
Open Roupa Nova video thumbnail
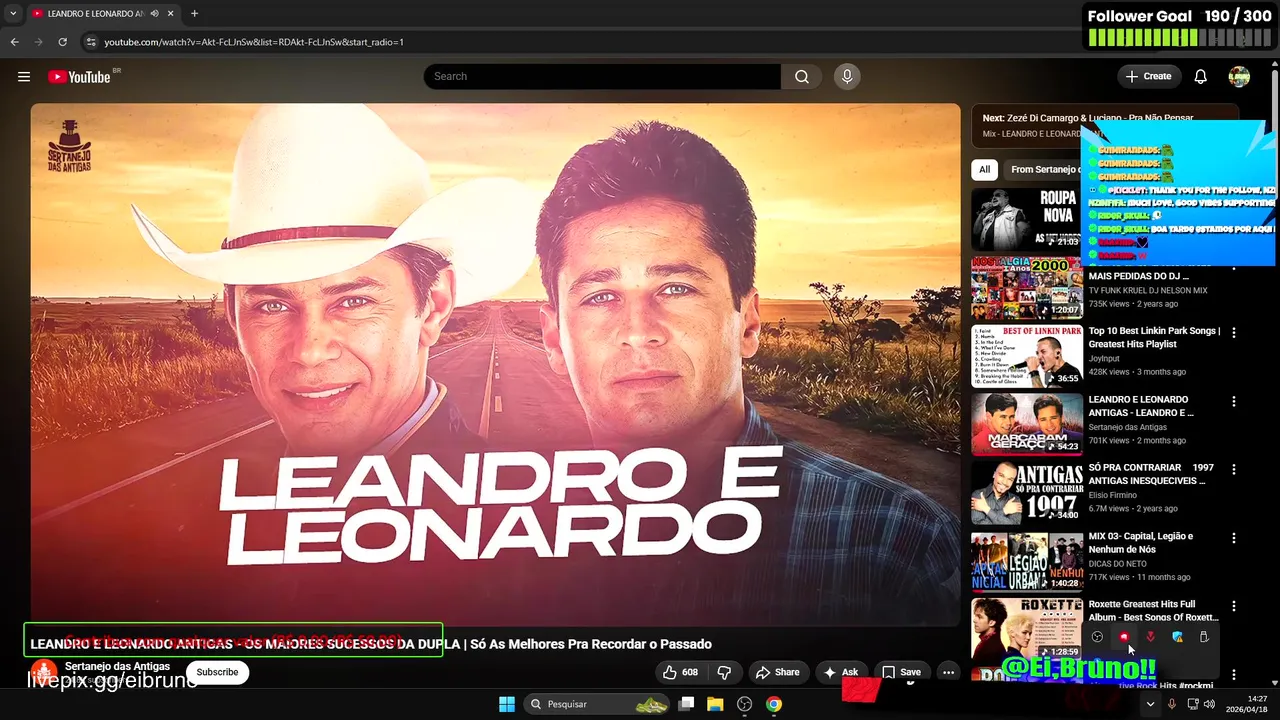[1027, 220]
